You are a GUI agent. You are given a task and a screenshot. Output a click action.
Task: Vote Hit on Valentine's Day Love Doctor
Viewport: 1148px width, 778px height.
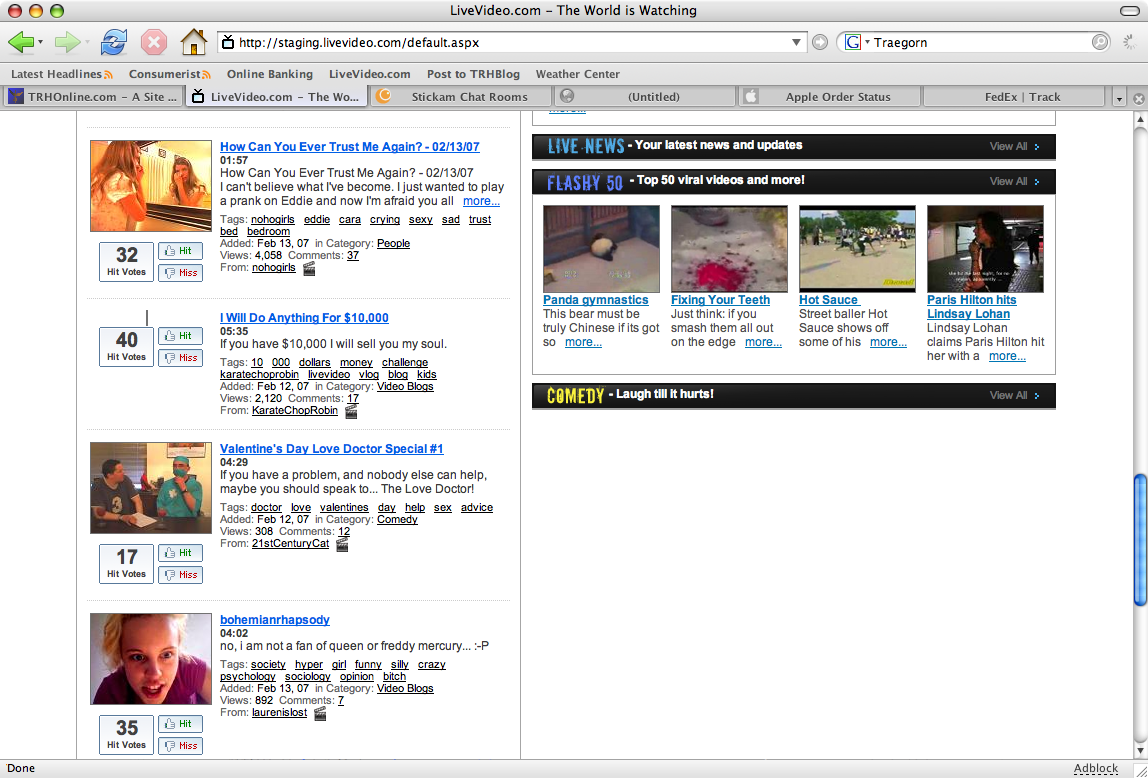(x=180, y=553)
